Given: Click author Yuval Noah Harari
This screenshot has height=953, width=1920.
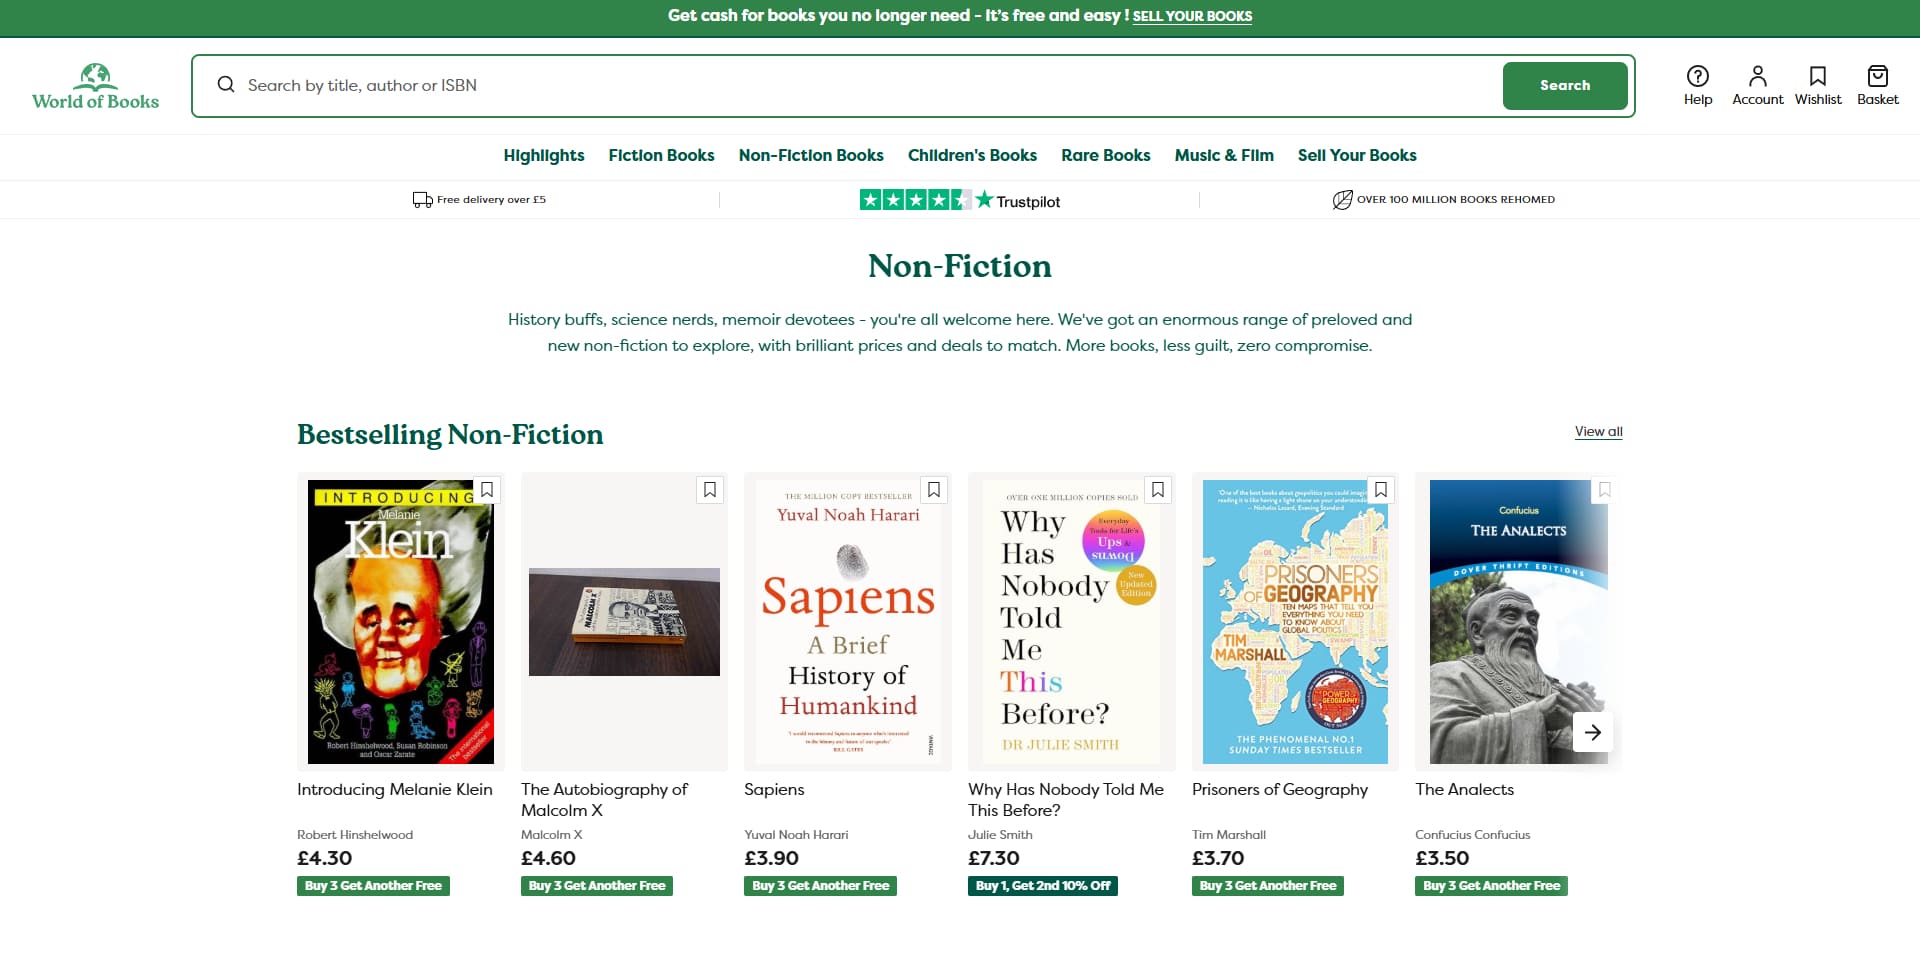Looking at the screenshot, I should (796, 835).
